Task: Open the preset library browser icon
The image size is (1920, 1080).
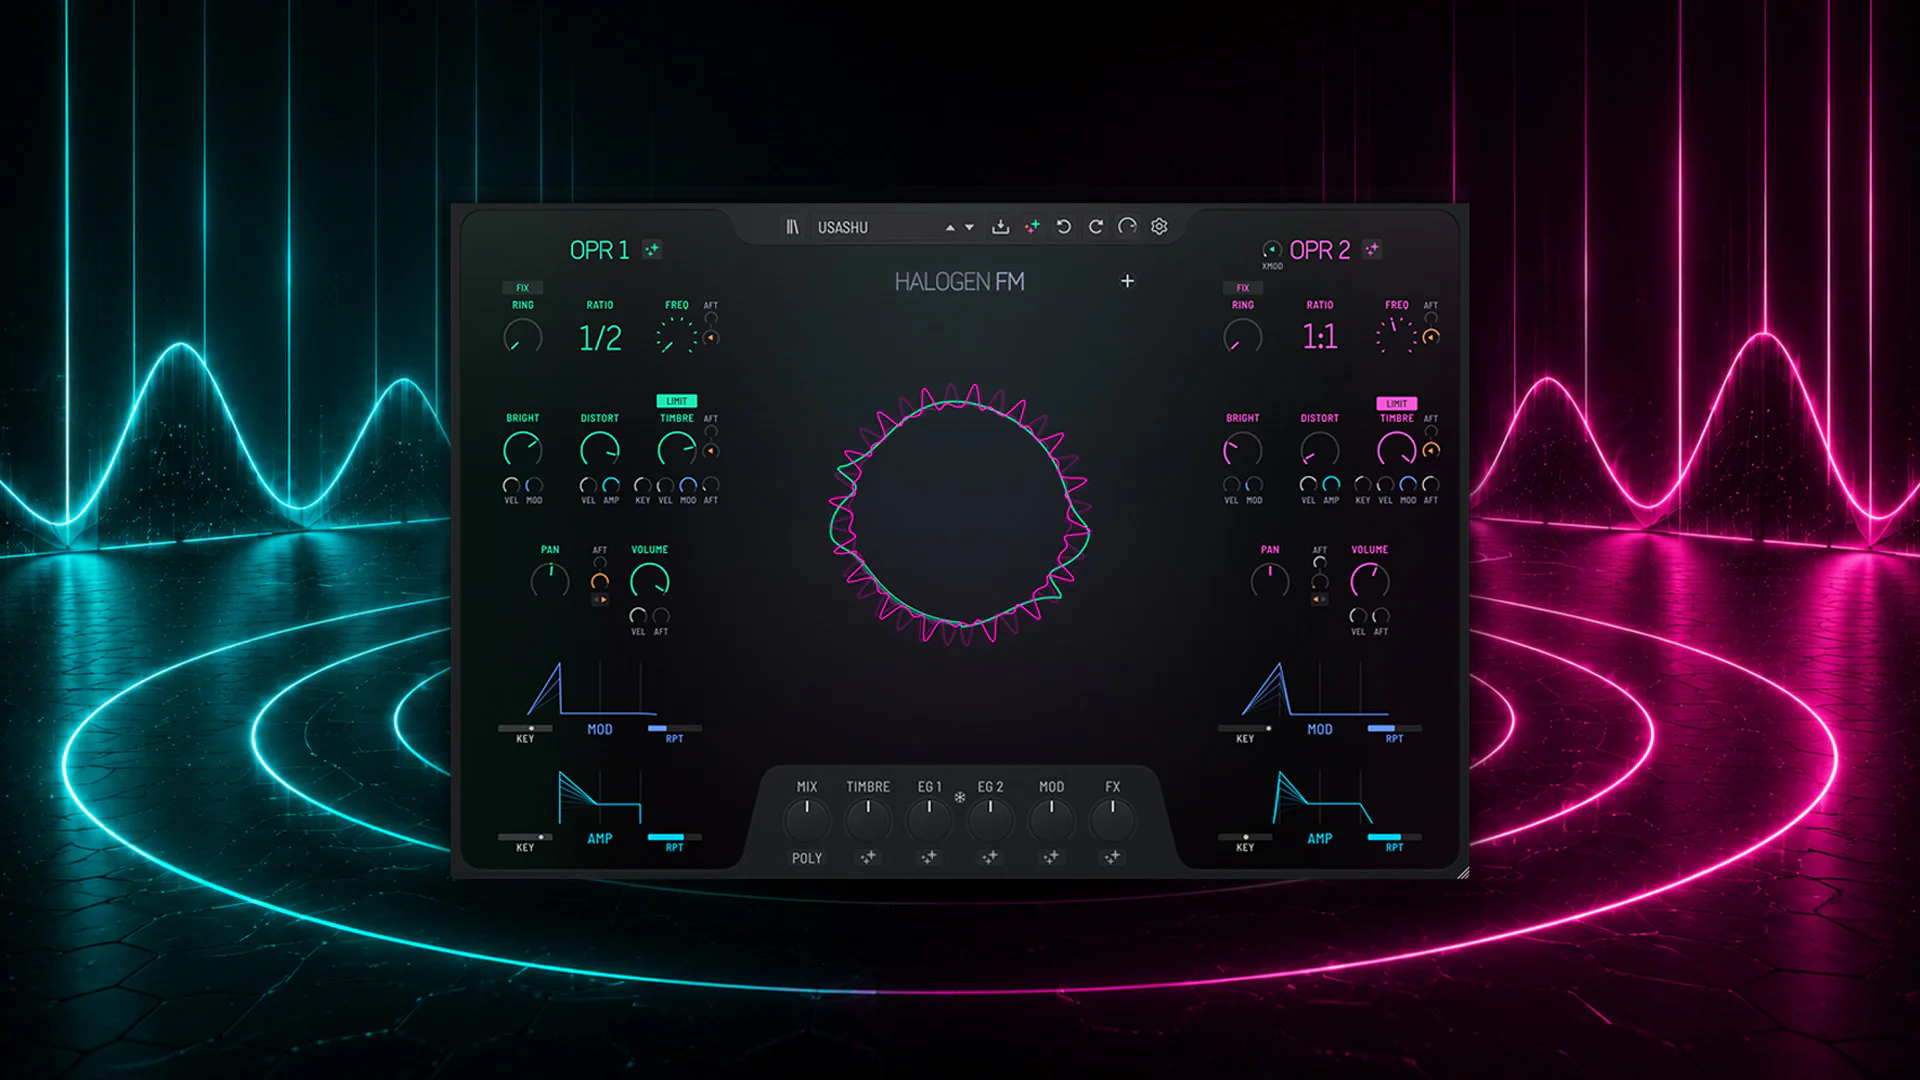Action: pyautogui.click(x=792, y=227)
